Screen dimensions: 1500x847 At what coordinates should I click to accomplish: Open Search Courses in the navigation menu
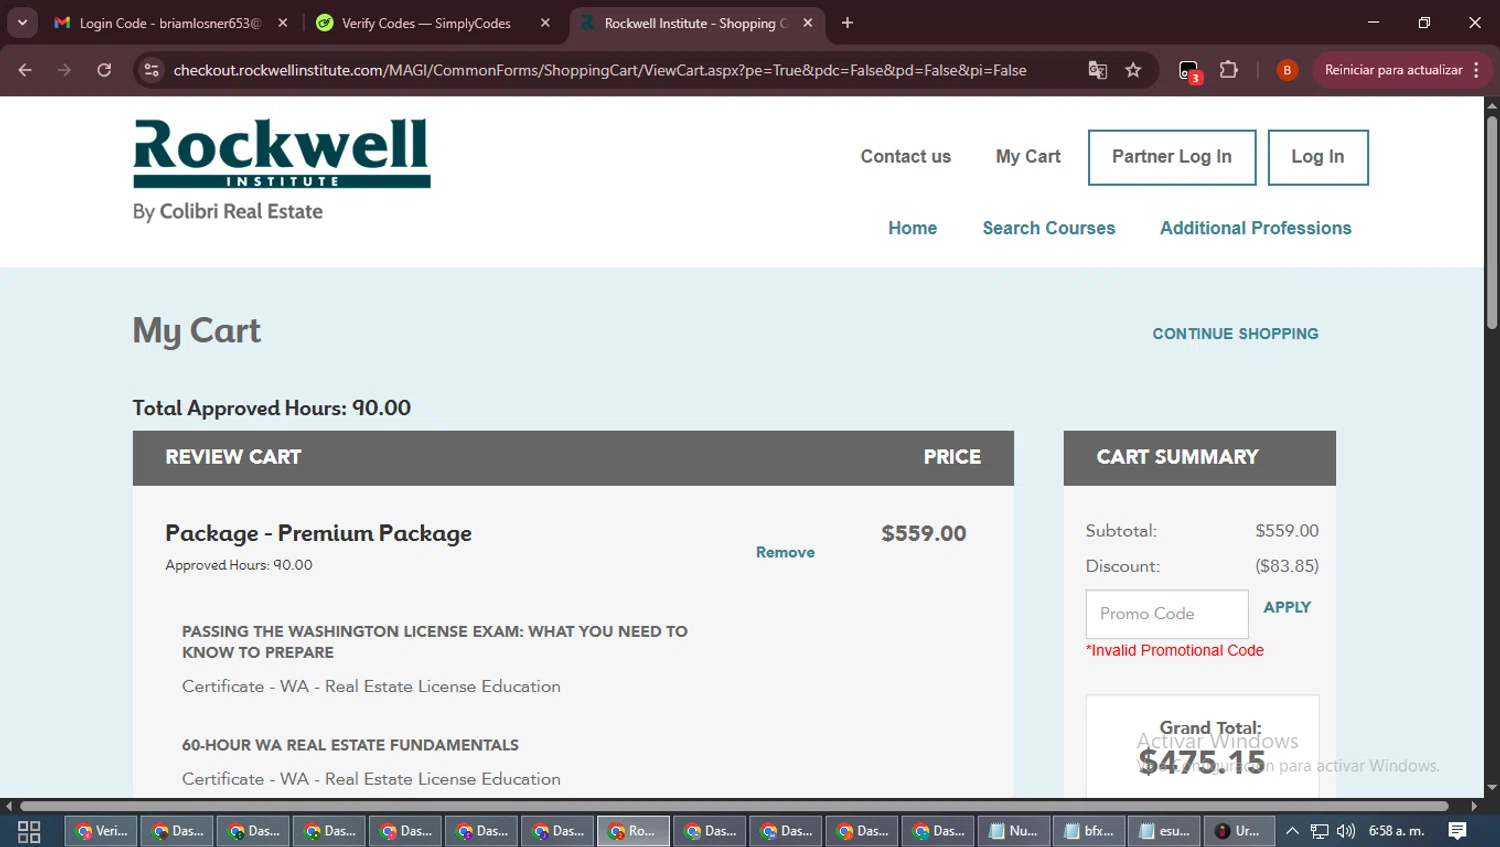click(x=1048, y=228)
